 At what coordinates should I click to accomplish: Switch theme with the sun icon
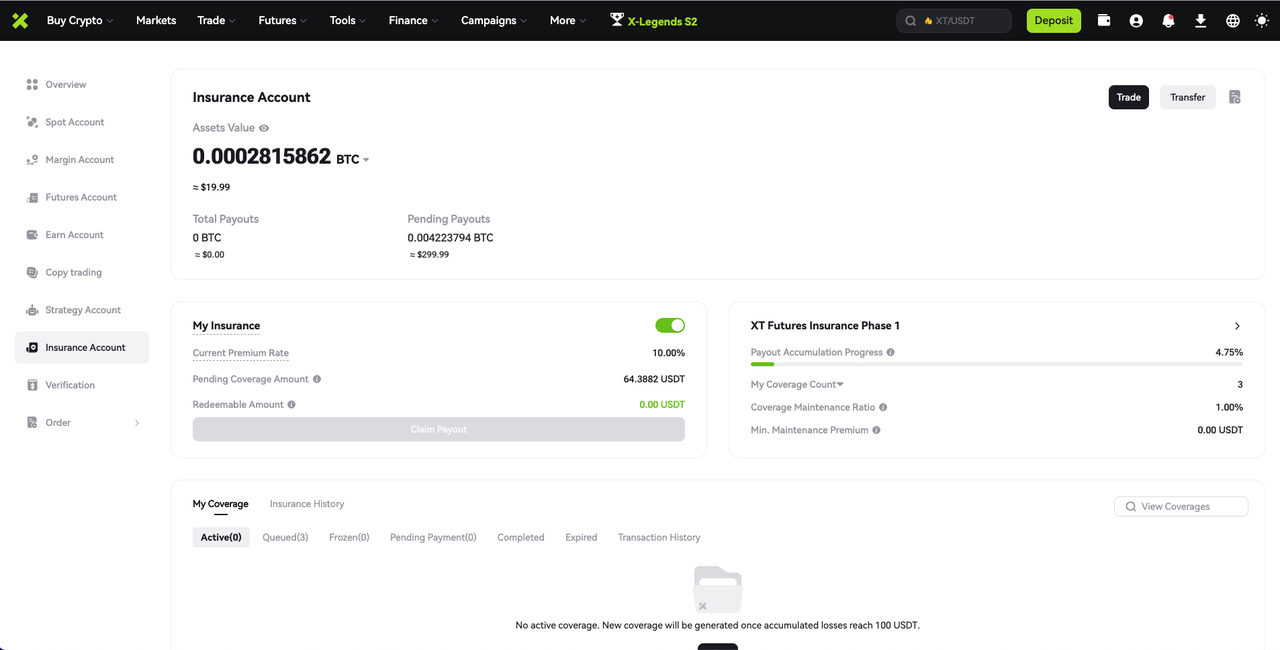[1261, 20]
